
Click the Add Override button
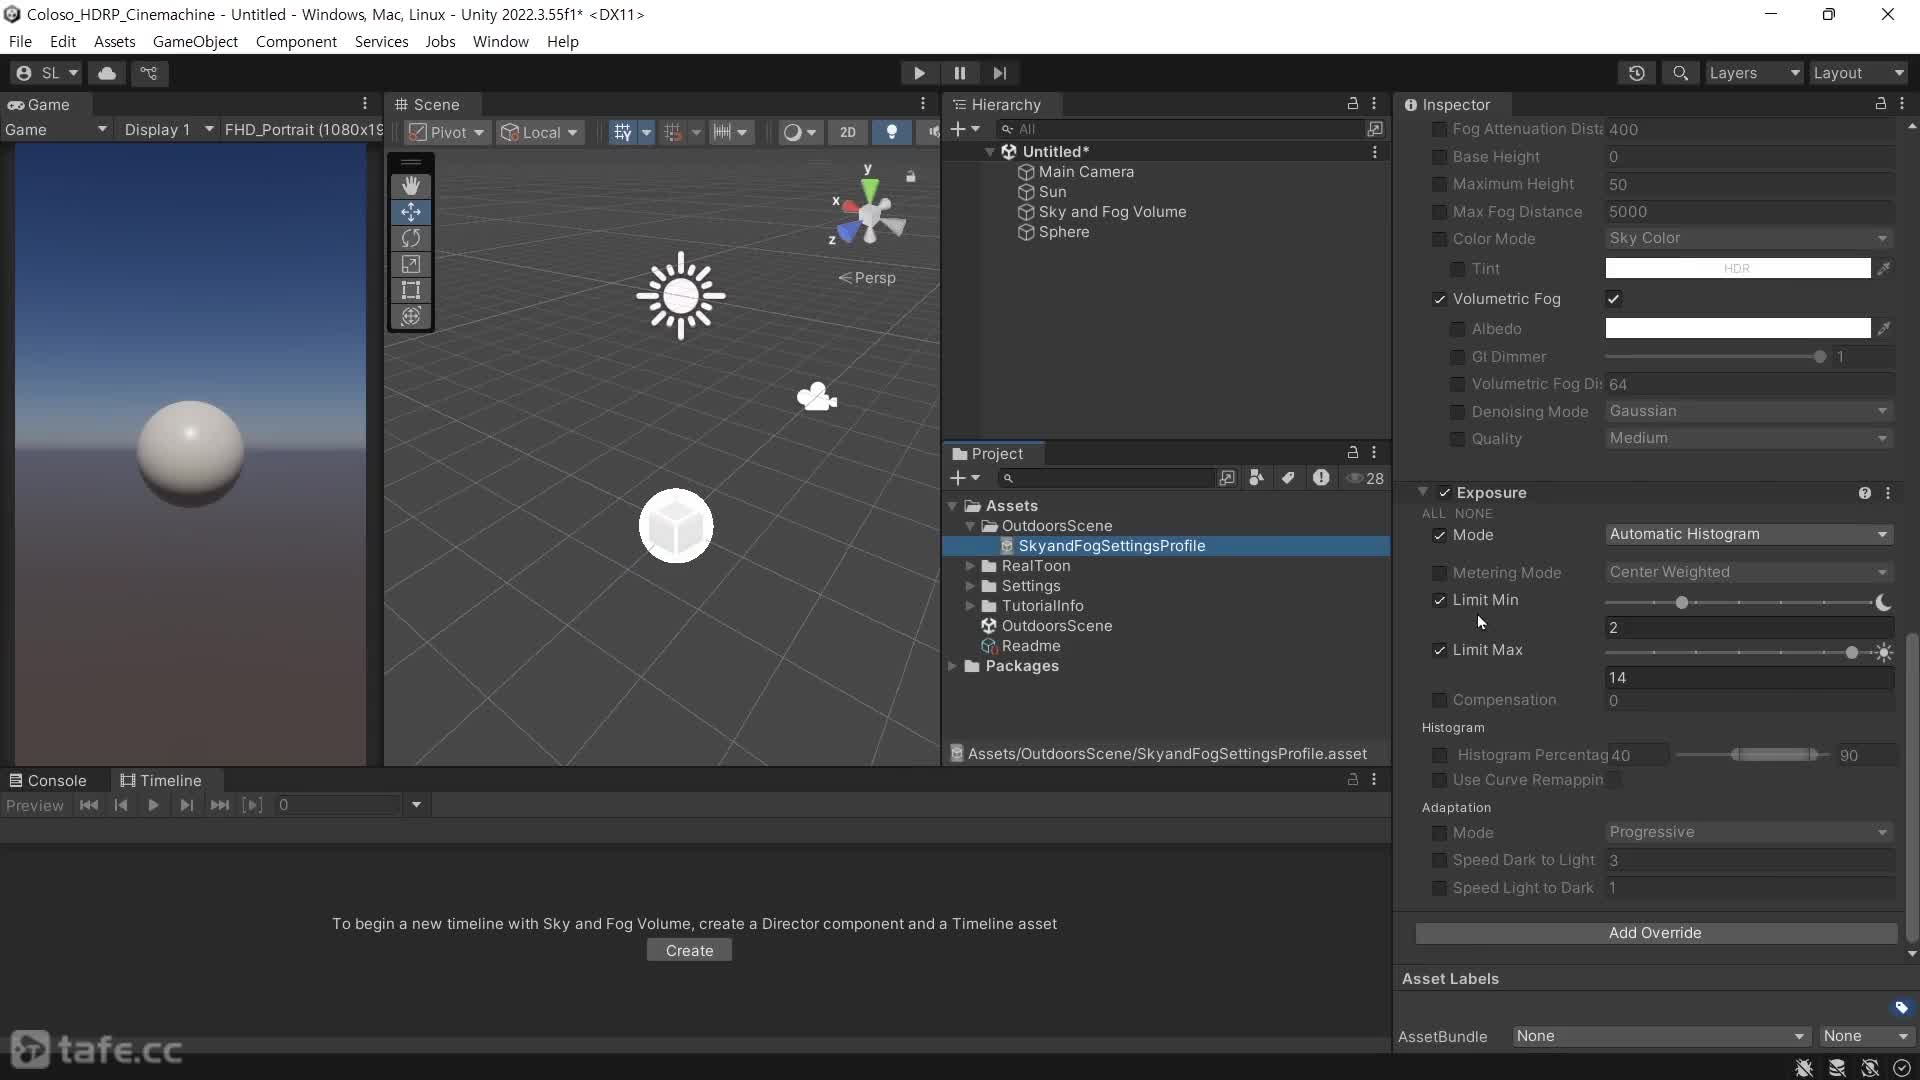1654,933
